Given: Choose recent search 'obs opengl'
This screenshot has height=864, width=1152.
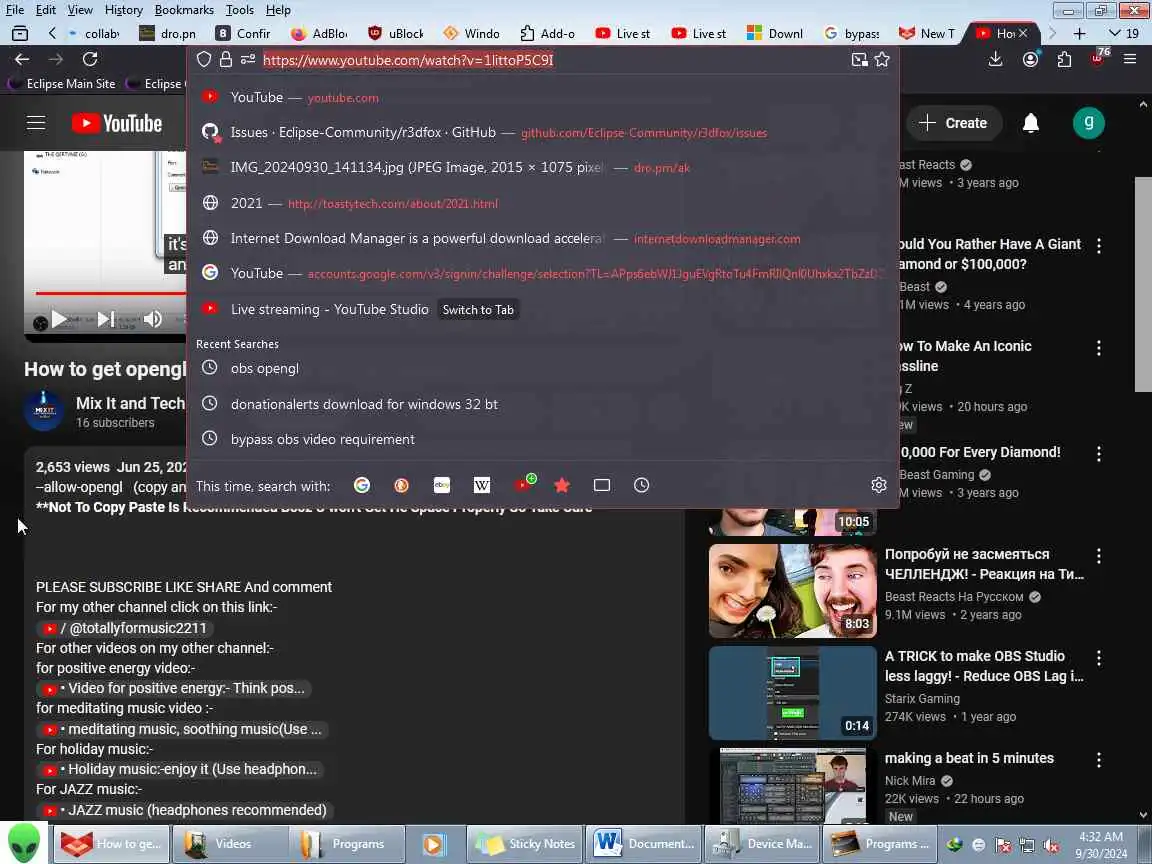Looking at the screenshot, I should click(x=542, y=368).
